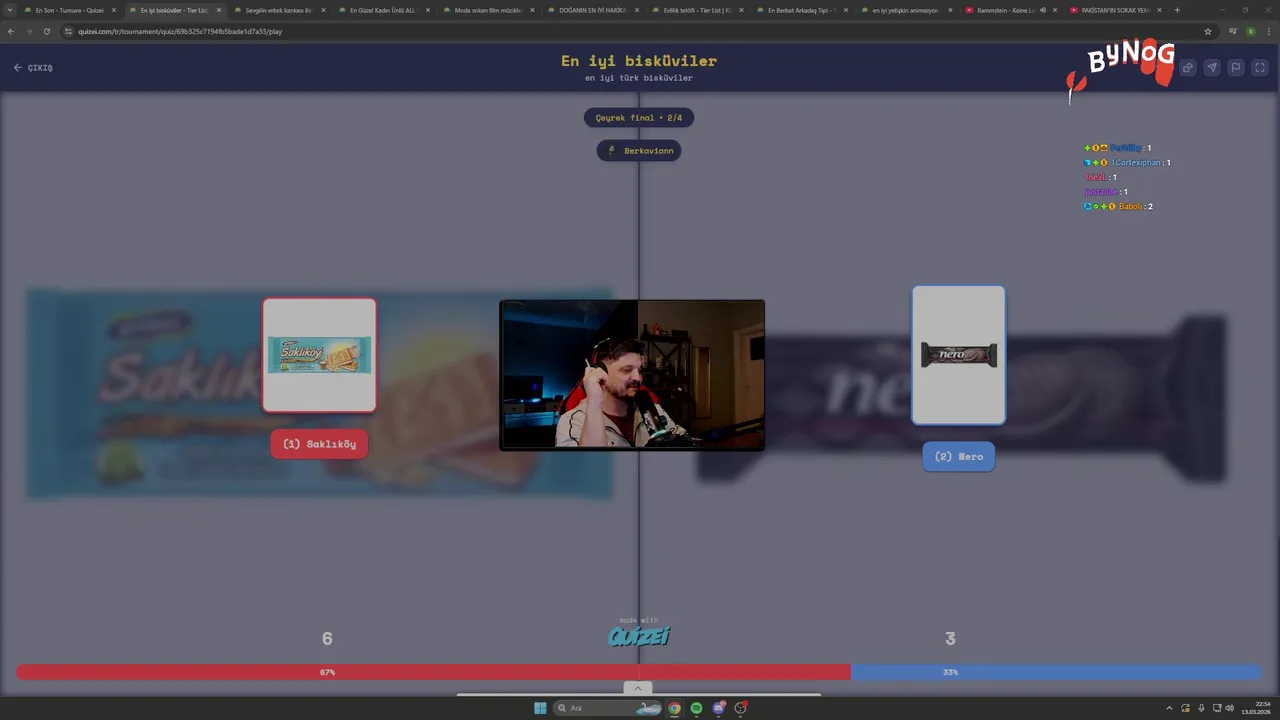1280x720 pixels.
Task: Click the flag report icon
Action: 1236,68
